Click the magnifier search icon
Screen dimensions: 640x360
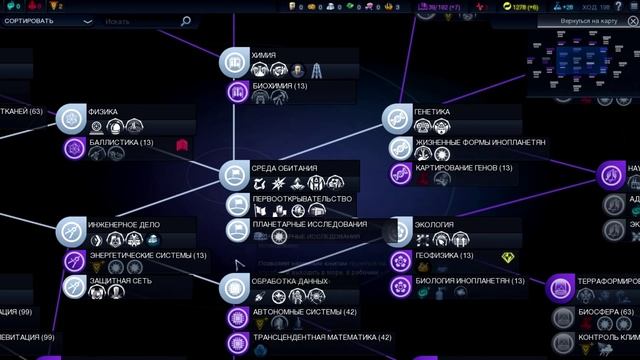[x=186, y=21]
